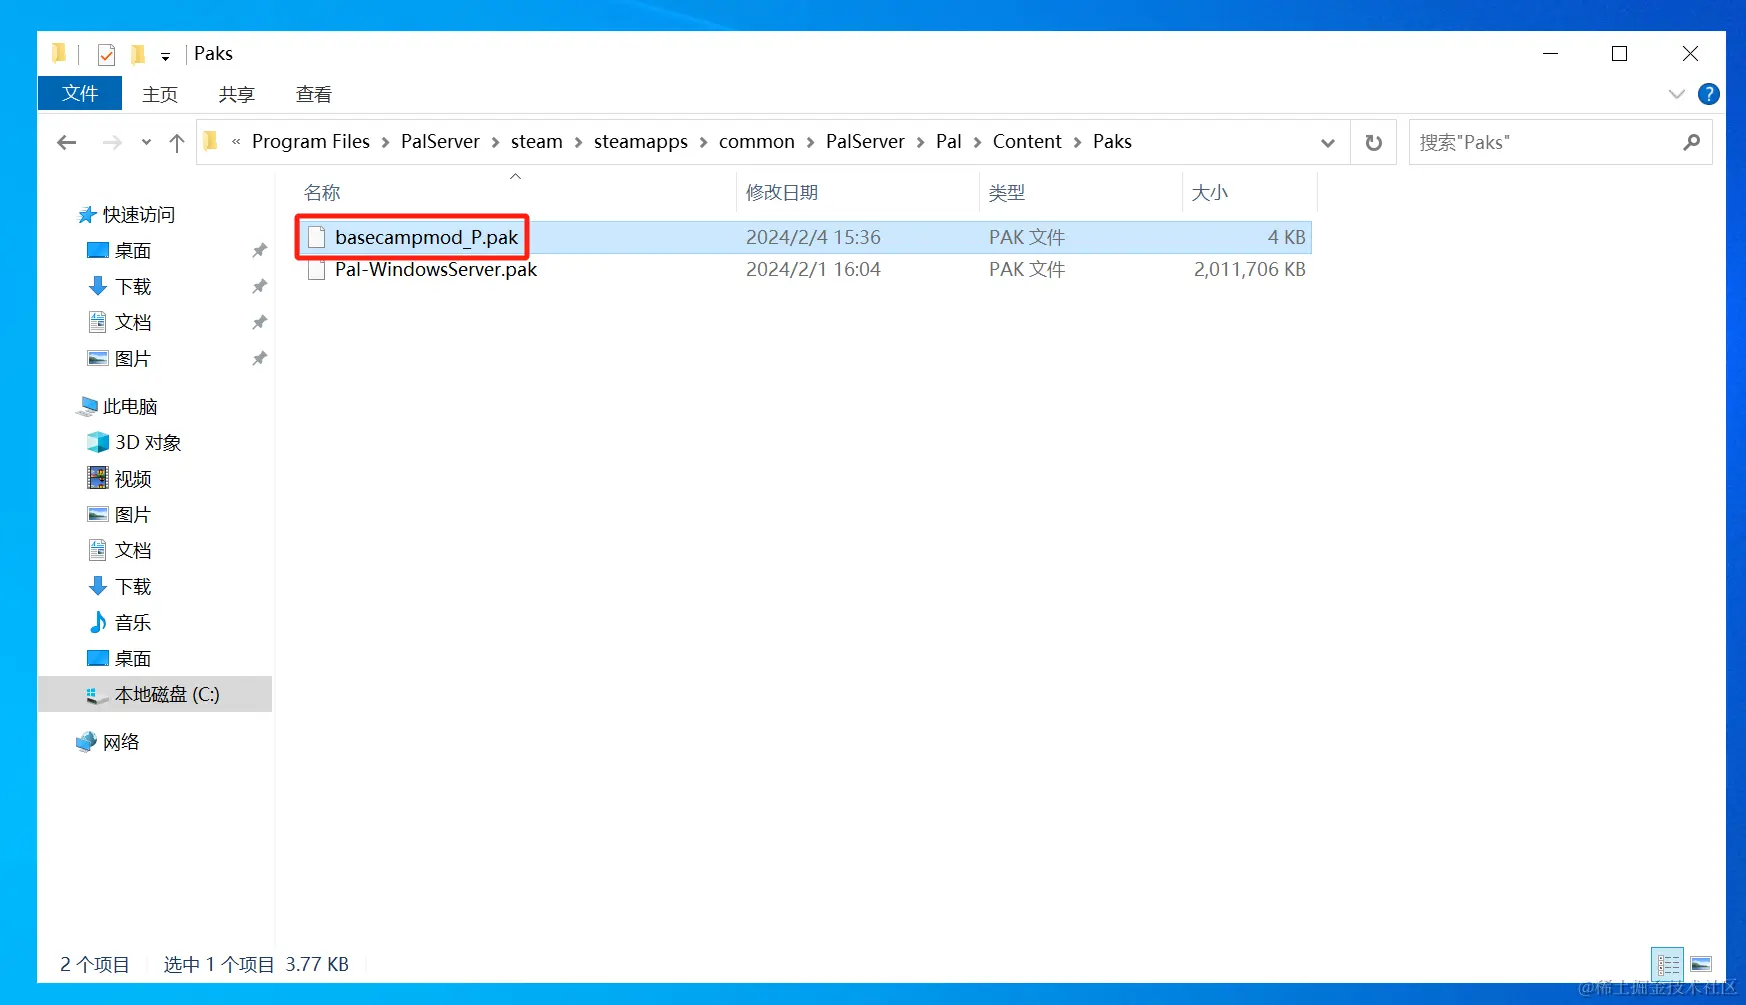Open the recent locations dropdown arrow

tap(146, 142)
